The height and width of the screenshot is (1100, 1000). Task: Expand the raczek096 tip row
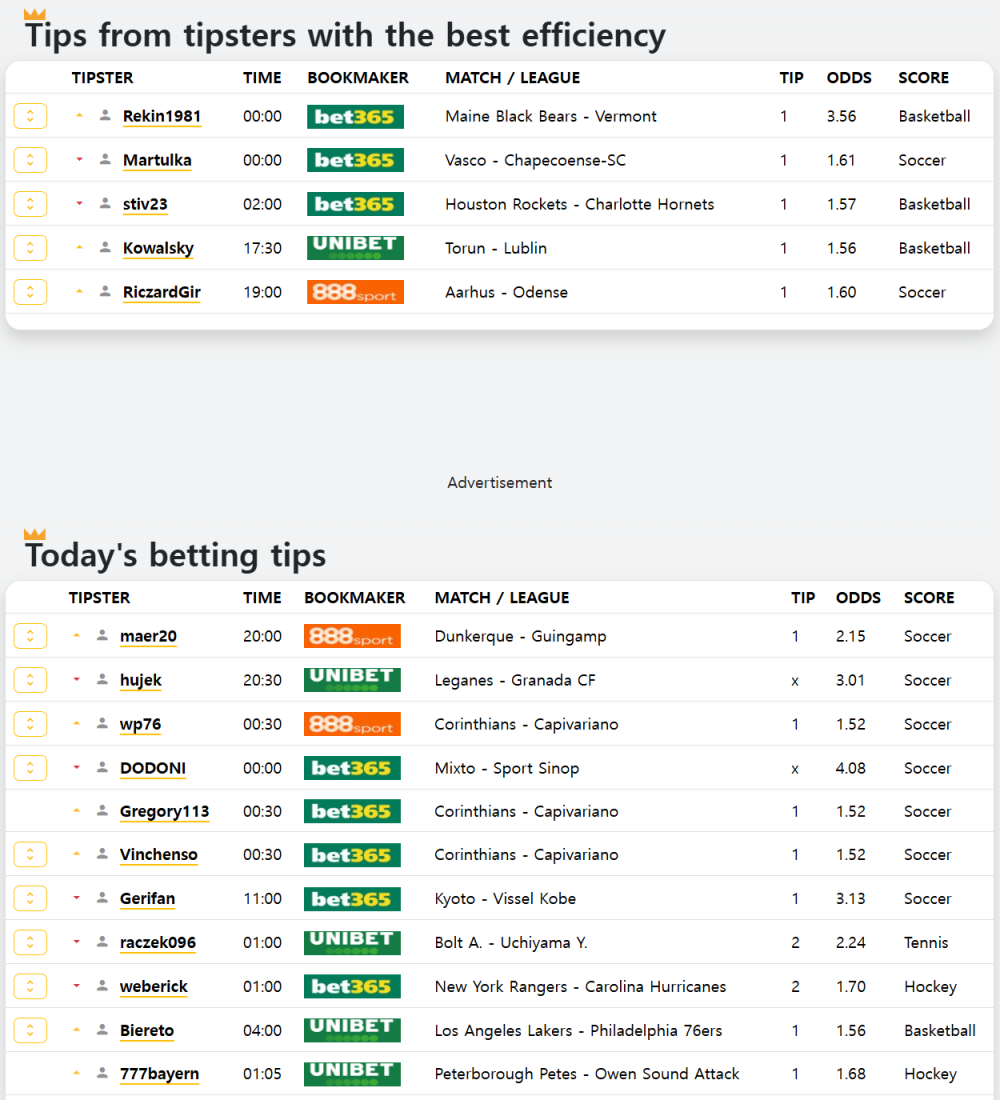[30, 943]
